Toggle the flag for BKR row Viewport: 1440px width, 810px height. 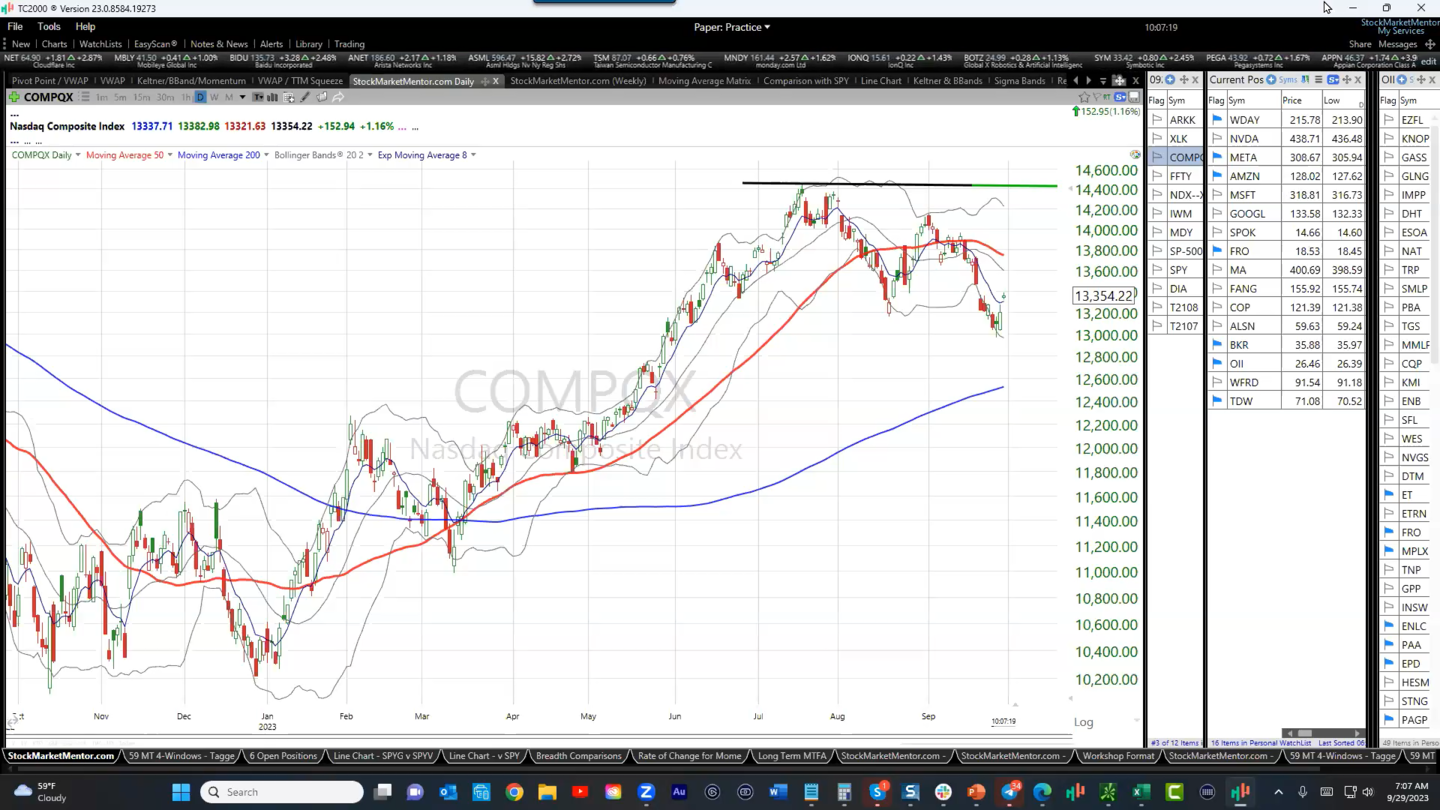[1217, 345]
